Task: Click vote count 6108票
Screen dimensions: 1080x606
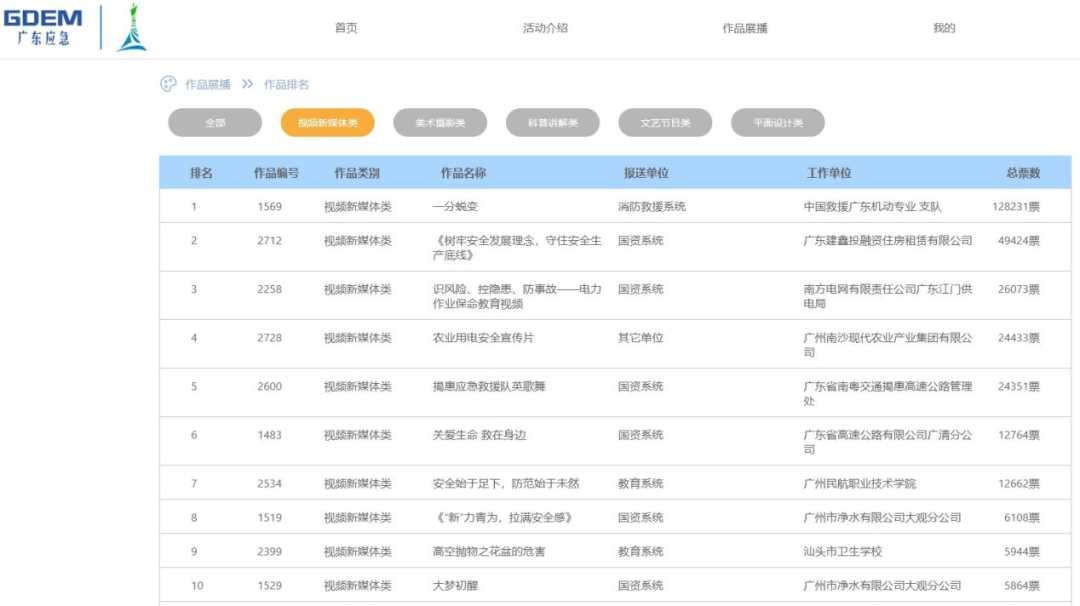Action: [x=1021, y=517]
